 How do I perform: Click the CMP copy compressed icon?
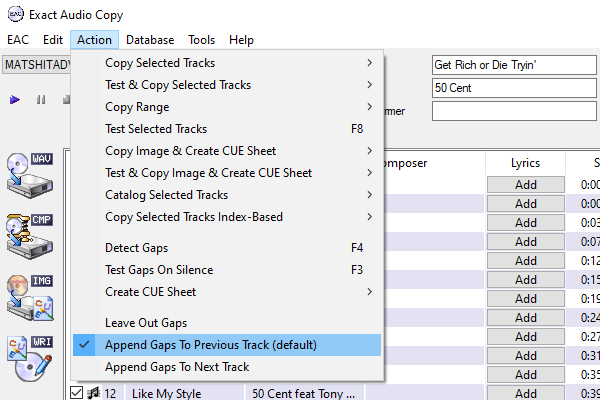(30, 234)
